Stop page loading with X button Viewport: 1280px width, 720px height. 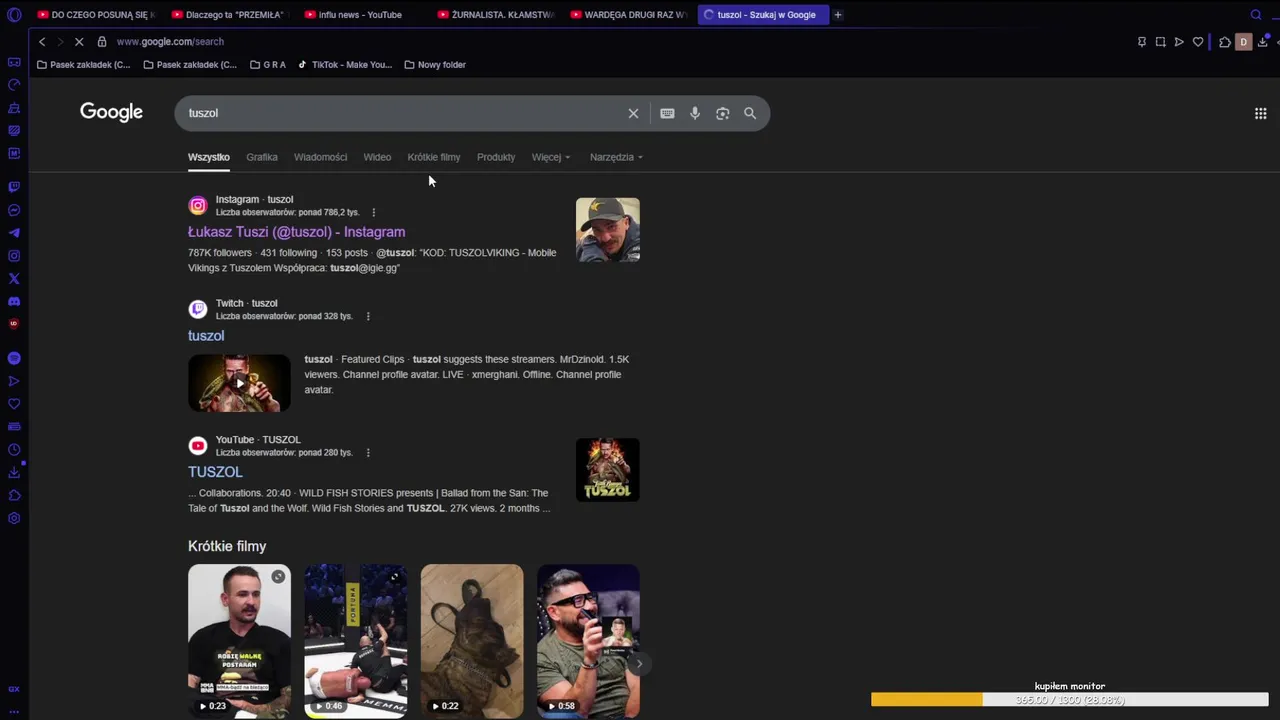[x=78, y=42]
